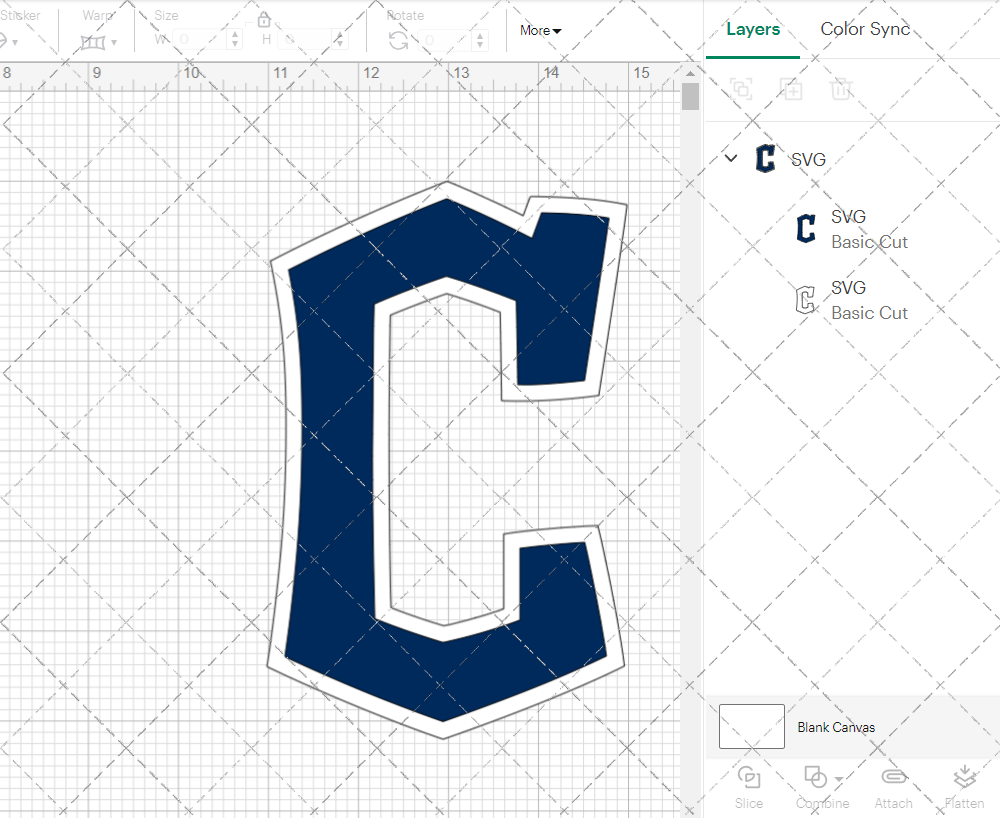This screenshot has height=818, width=1000.
Task: Toggle the size aspect ratio lock
Action: pos(264,19)
